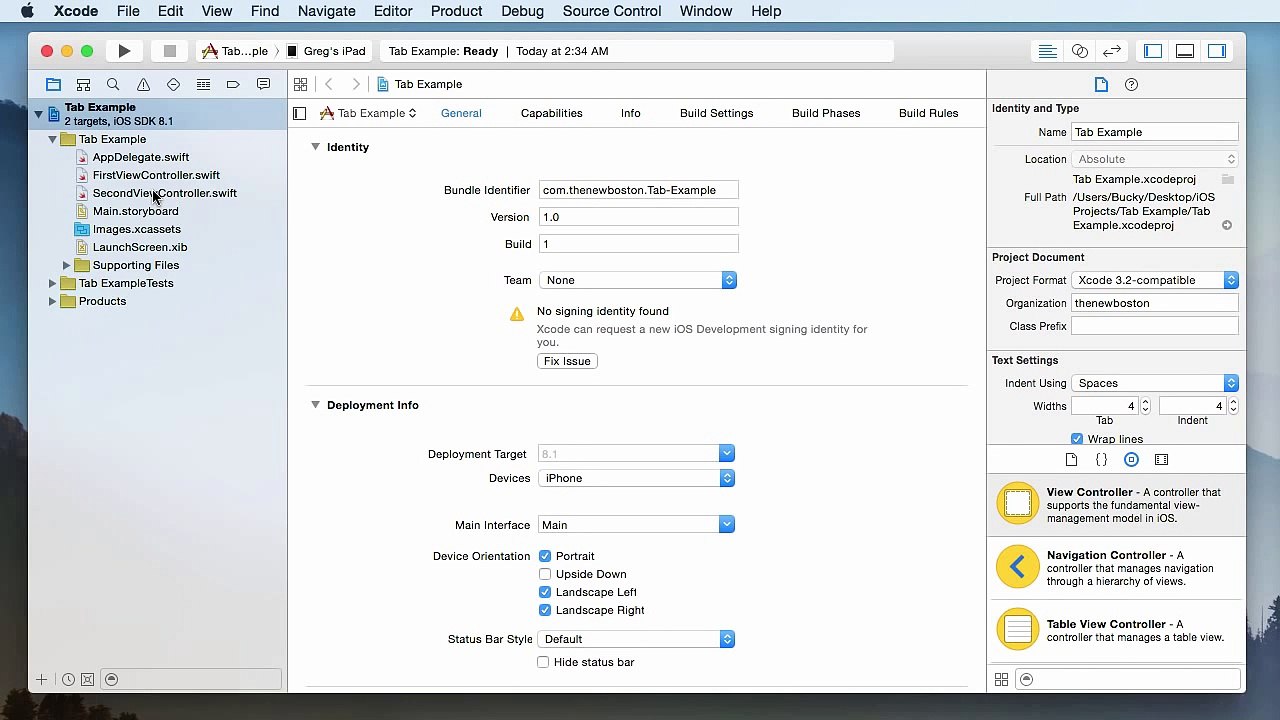This screenshot has width=1280, height=720.
Task: Expand the Tab ExampleTests group
Action: (52, 283)
